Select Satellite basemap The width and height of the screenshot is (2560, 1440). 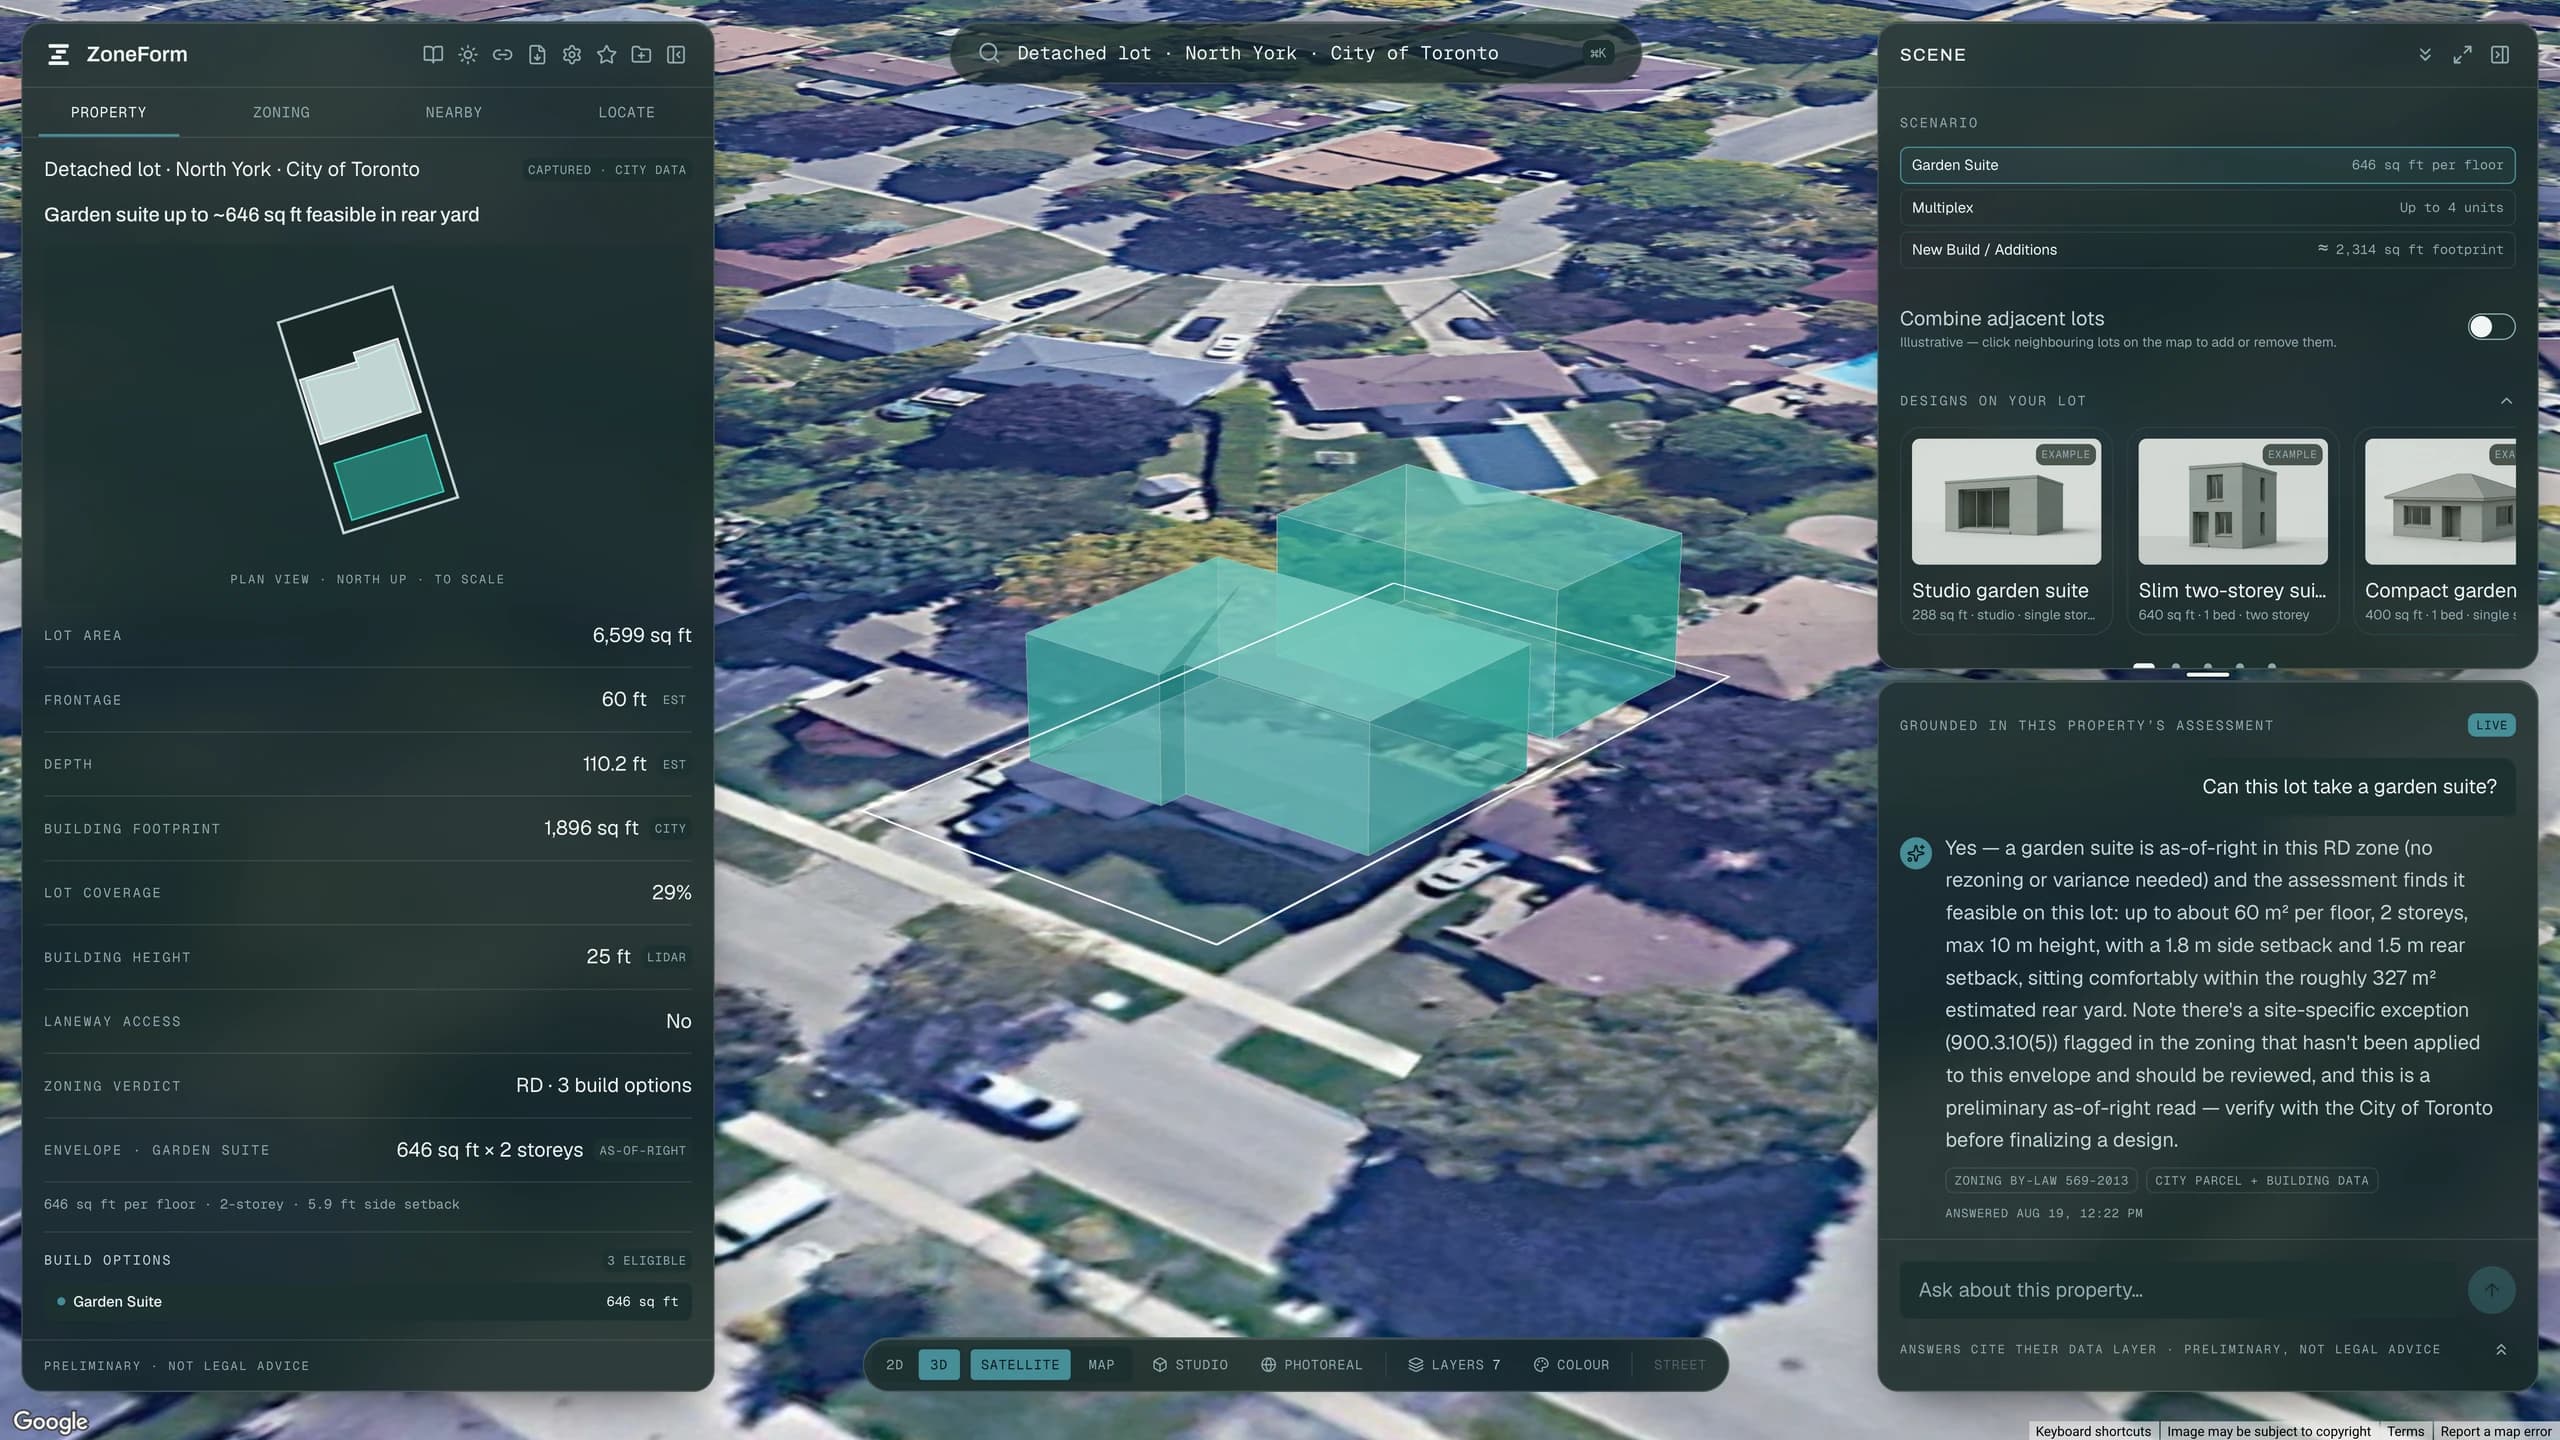pos(1020,1365)
